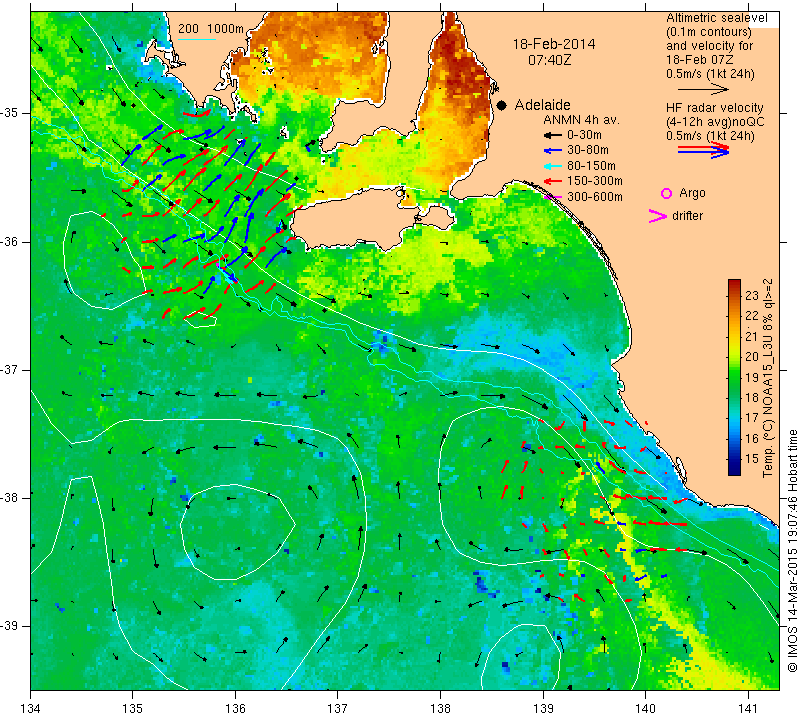Screen dimensions: 800x720
Task: Click the 20 tick on temperature scale
Action: [x=752, y=356]
